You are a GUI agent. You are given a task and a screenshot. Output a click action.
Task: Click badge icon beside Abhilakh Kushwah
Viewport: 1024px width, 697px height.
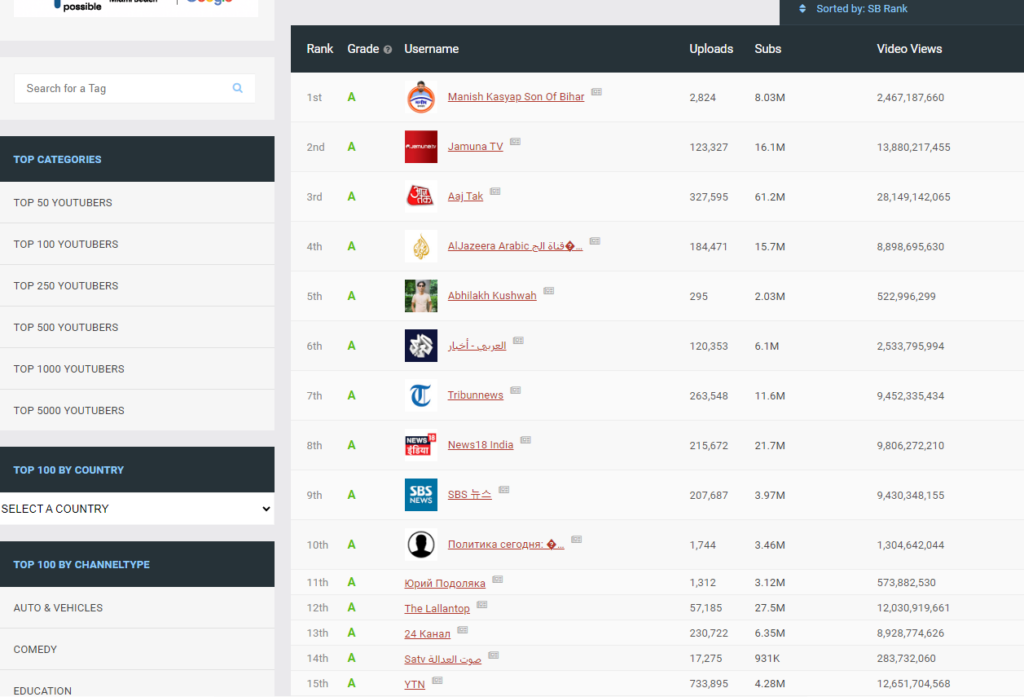549,291
